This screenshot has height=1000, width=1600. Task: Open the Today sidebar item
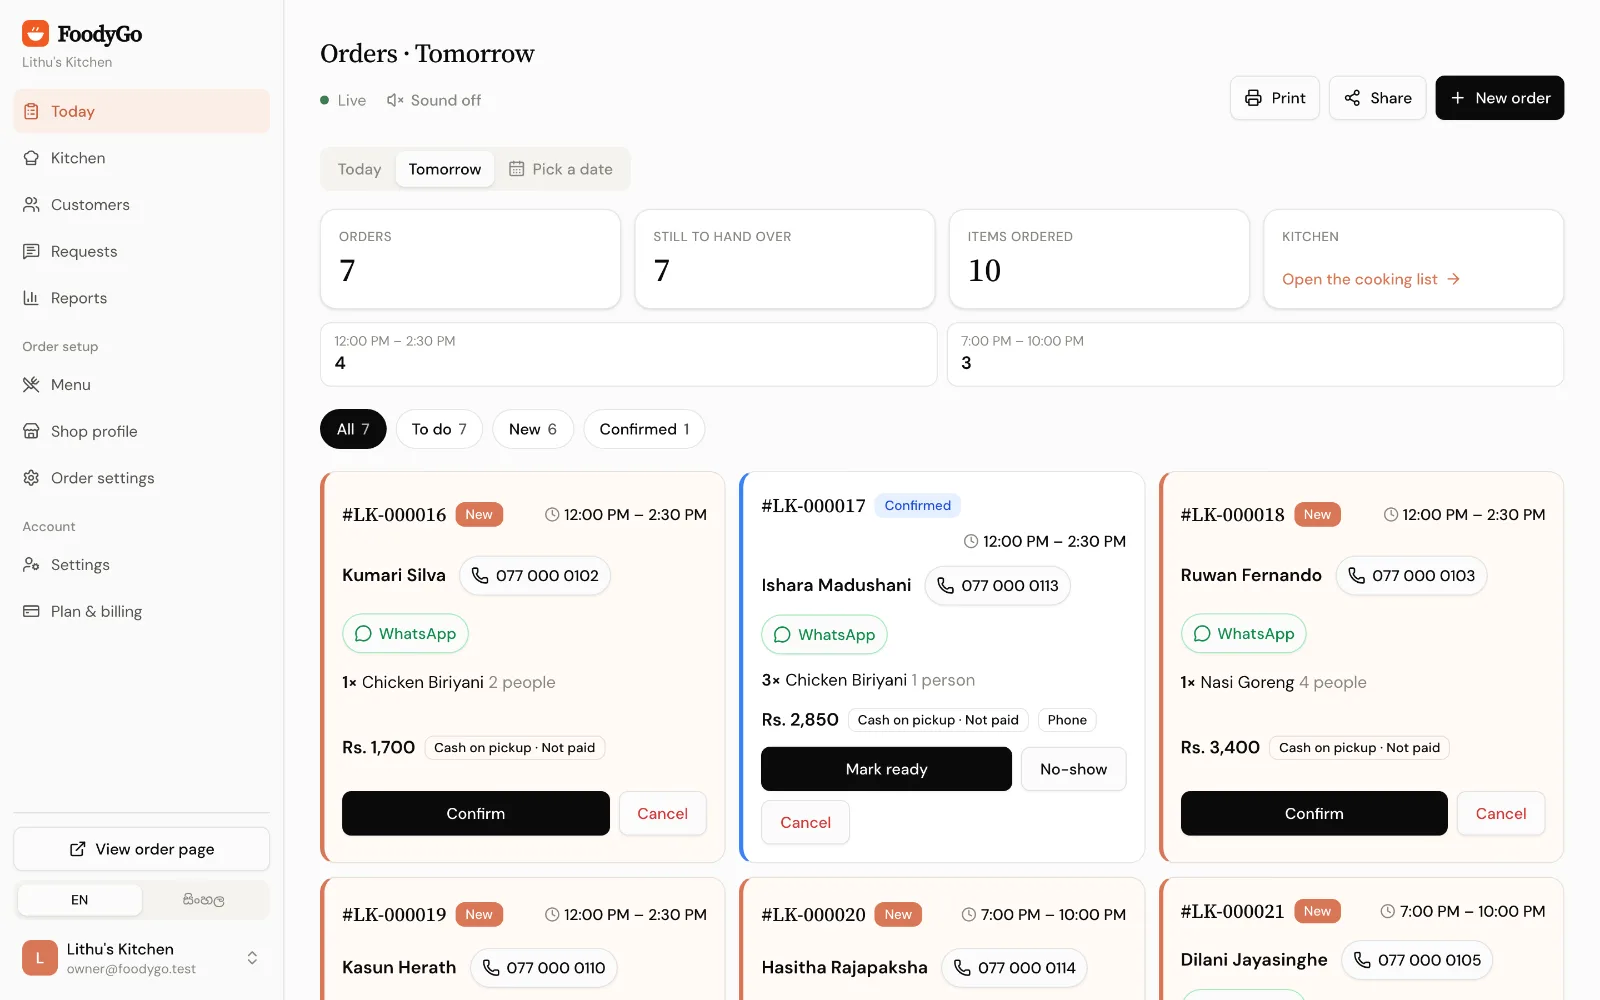tap(141, 111)
